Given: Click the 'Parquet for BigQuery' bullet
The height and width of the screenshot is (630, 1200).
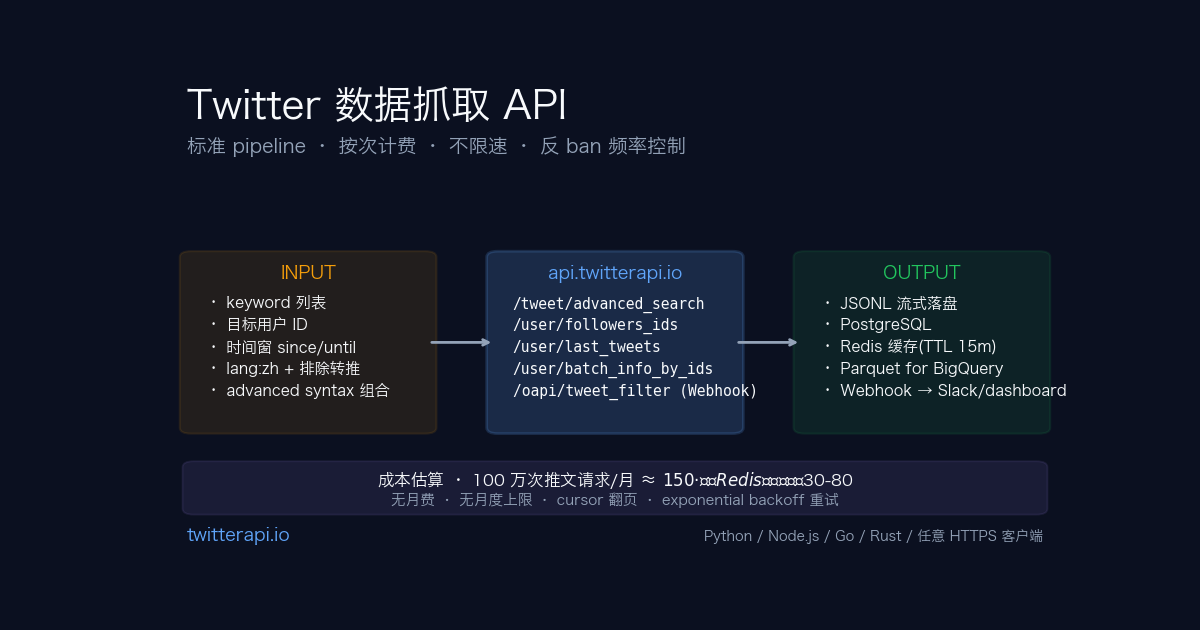Looking at the screenshot, I should coord(914,369).
